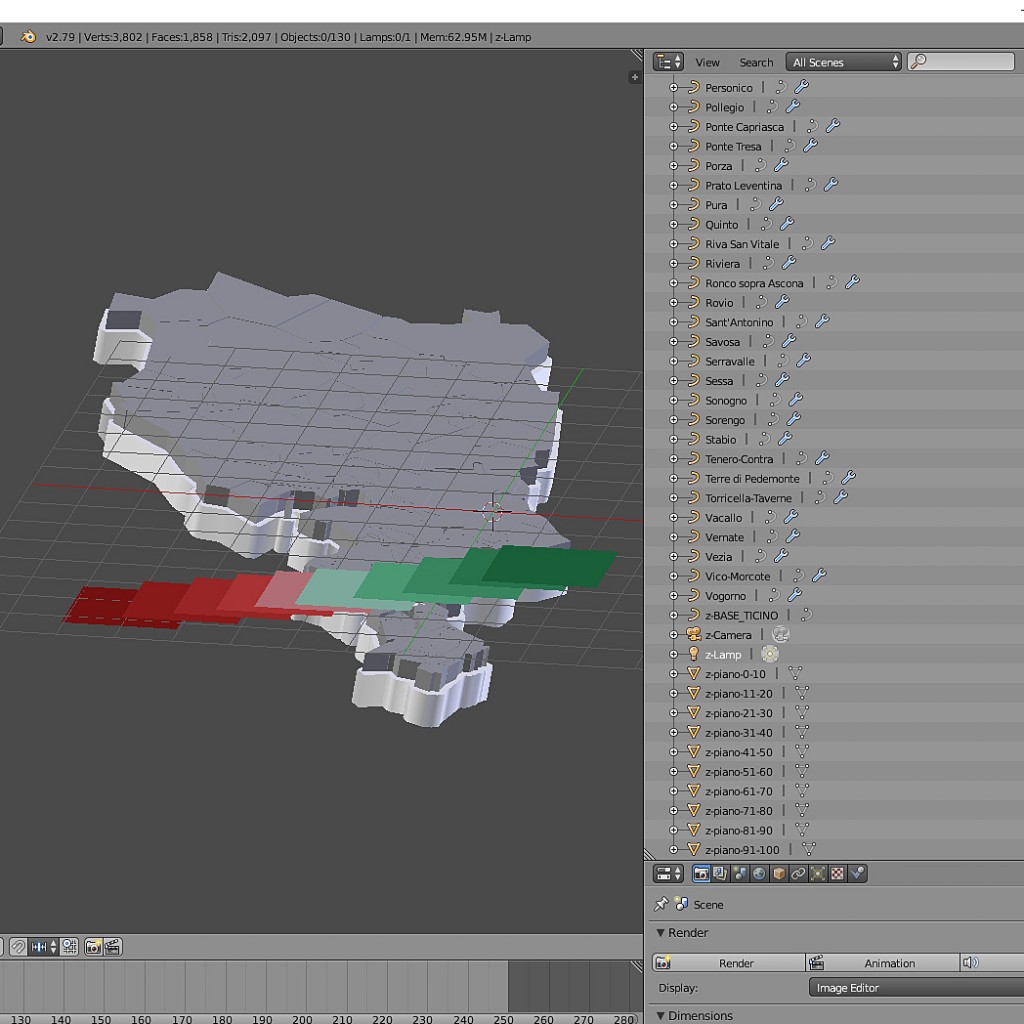The width and height of the screenshot is (1024, 1024).
Task: Select the Texture checker icon in properties header
Action: (838, 874)
